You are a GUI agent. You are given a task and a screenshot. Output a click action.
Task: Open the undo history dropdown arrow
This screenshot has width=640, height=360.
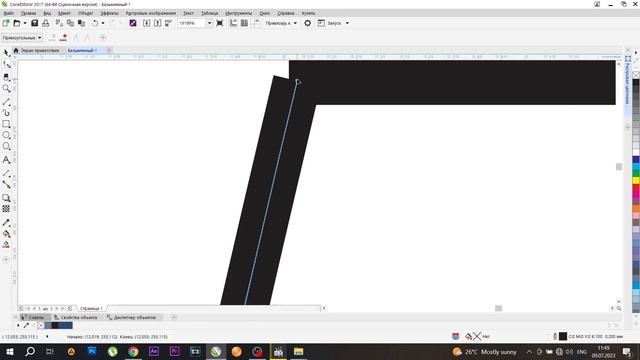point(102,23)
